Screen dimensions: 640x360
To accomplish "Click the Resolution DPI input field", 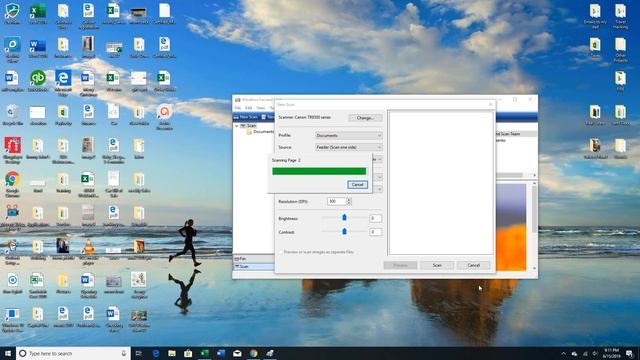I will pyautogui.click(x=336, y=201).
